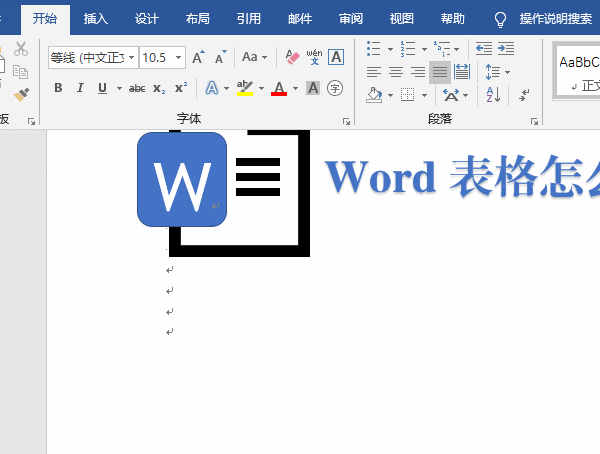Expand borders dropdown arrow
600x454 pixels.
pyautogui.click(x=424, y=95)
